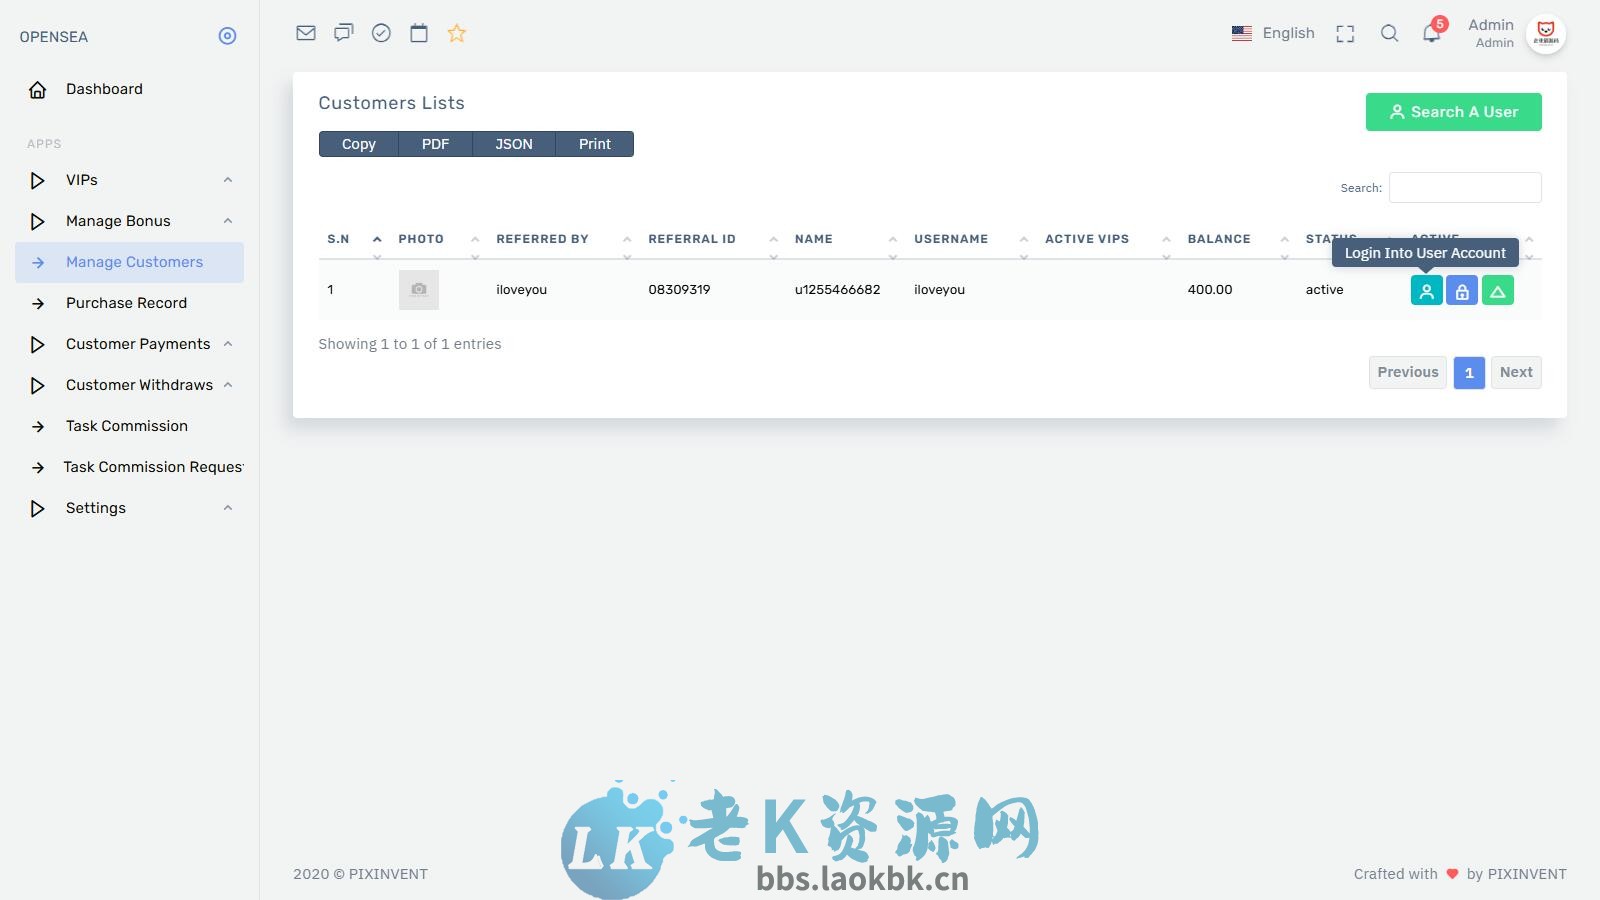
Task: Expand the VIPs menu in the sidebar
Action: (x=81, y=180)
